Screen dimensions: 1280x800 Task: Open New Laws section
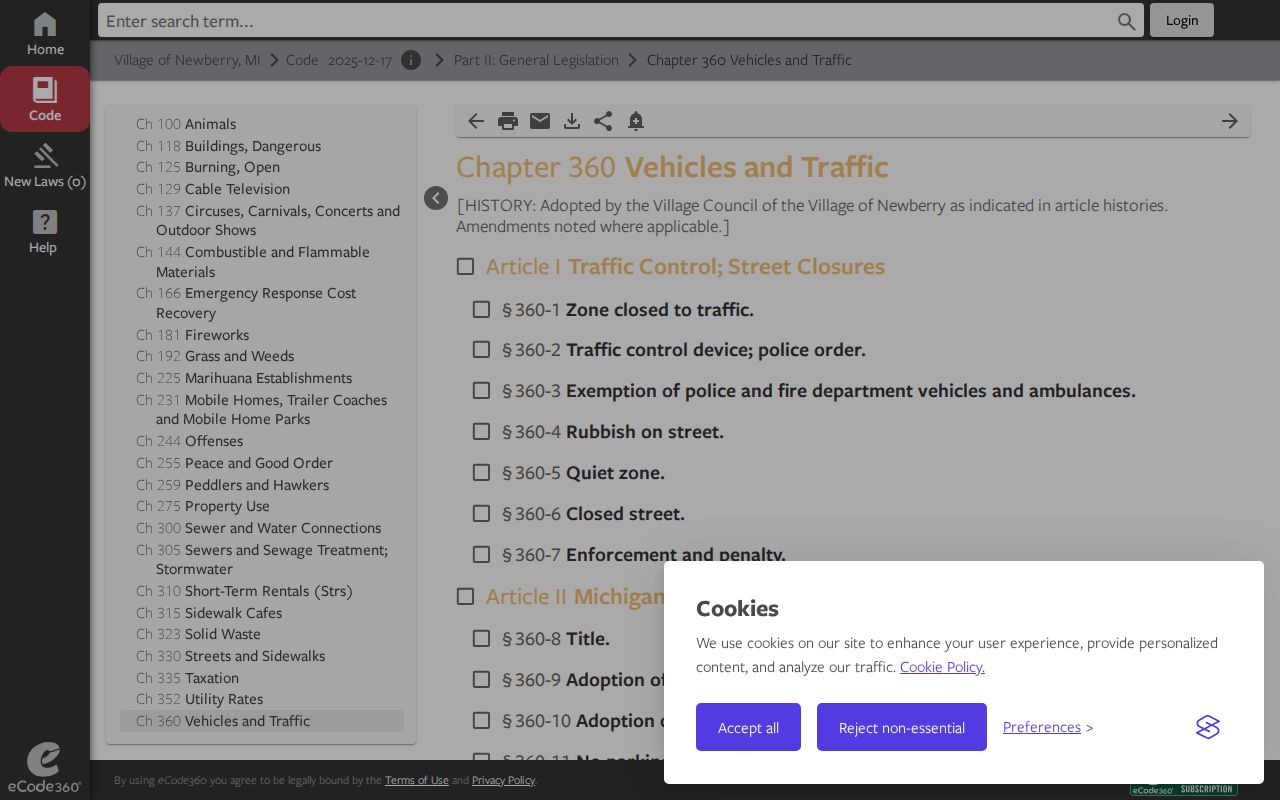tap(45, 165)
